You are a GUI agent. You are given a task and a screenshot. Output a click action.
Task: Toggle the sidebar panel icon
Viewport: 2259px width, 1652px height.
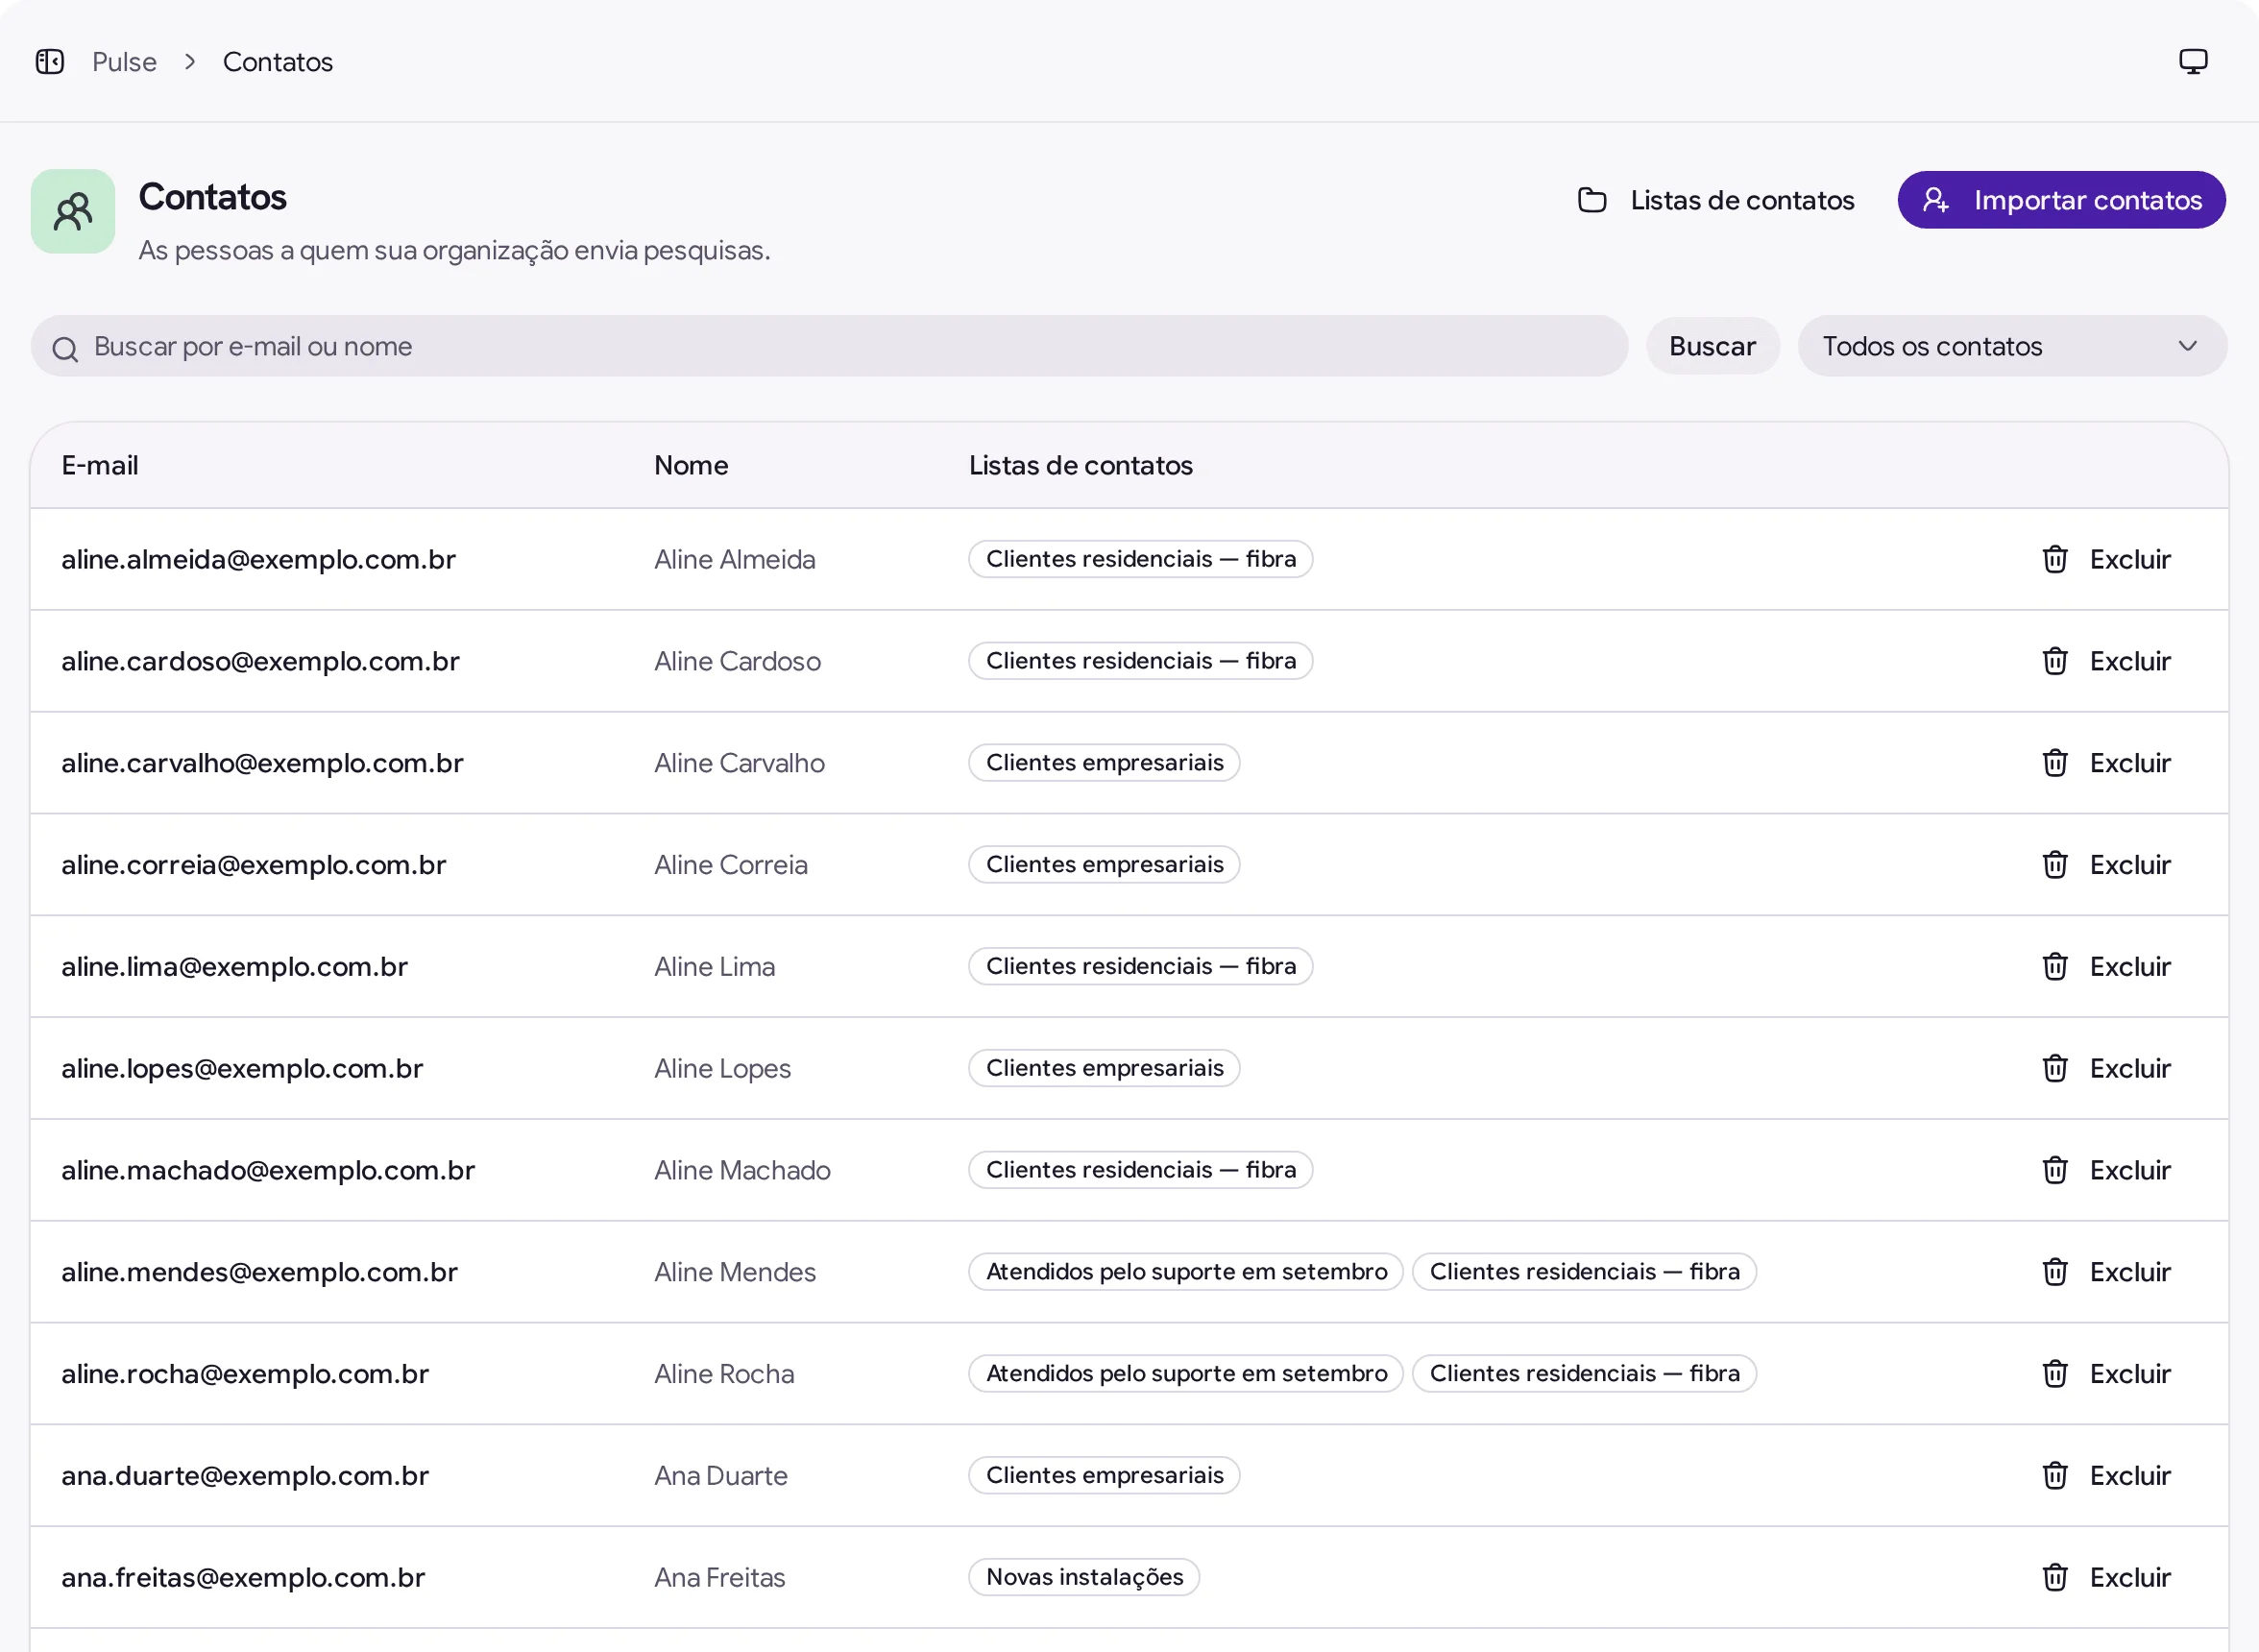(x=50, y=62)
